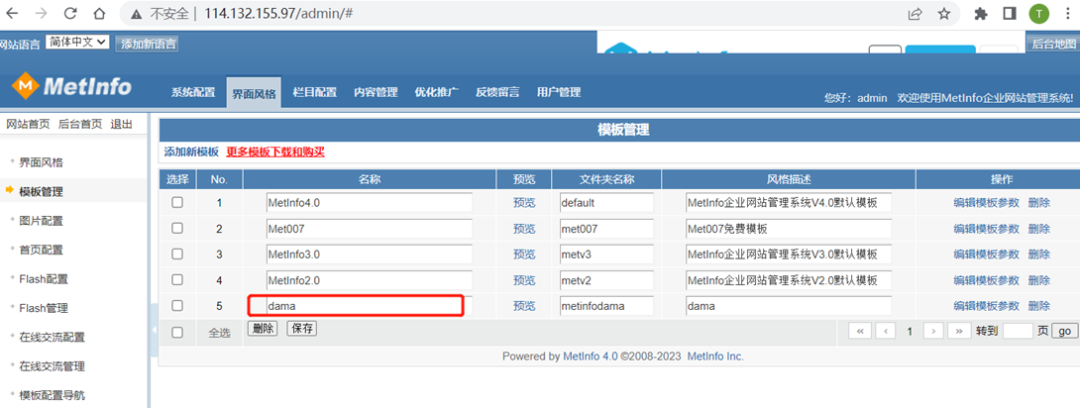Viewport: 1080px width, 408px height.
Task: Reload the page with refresh icon
Action: 70,13
